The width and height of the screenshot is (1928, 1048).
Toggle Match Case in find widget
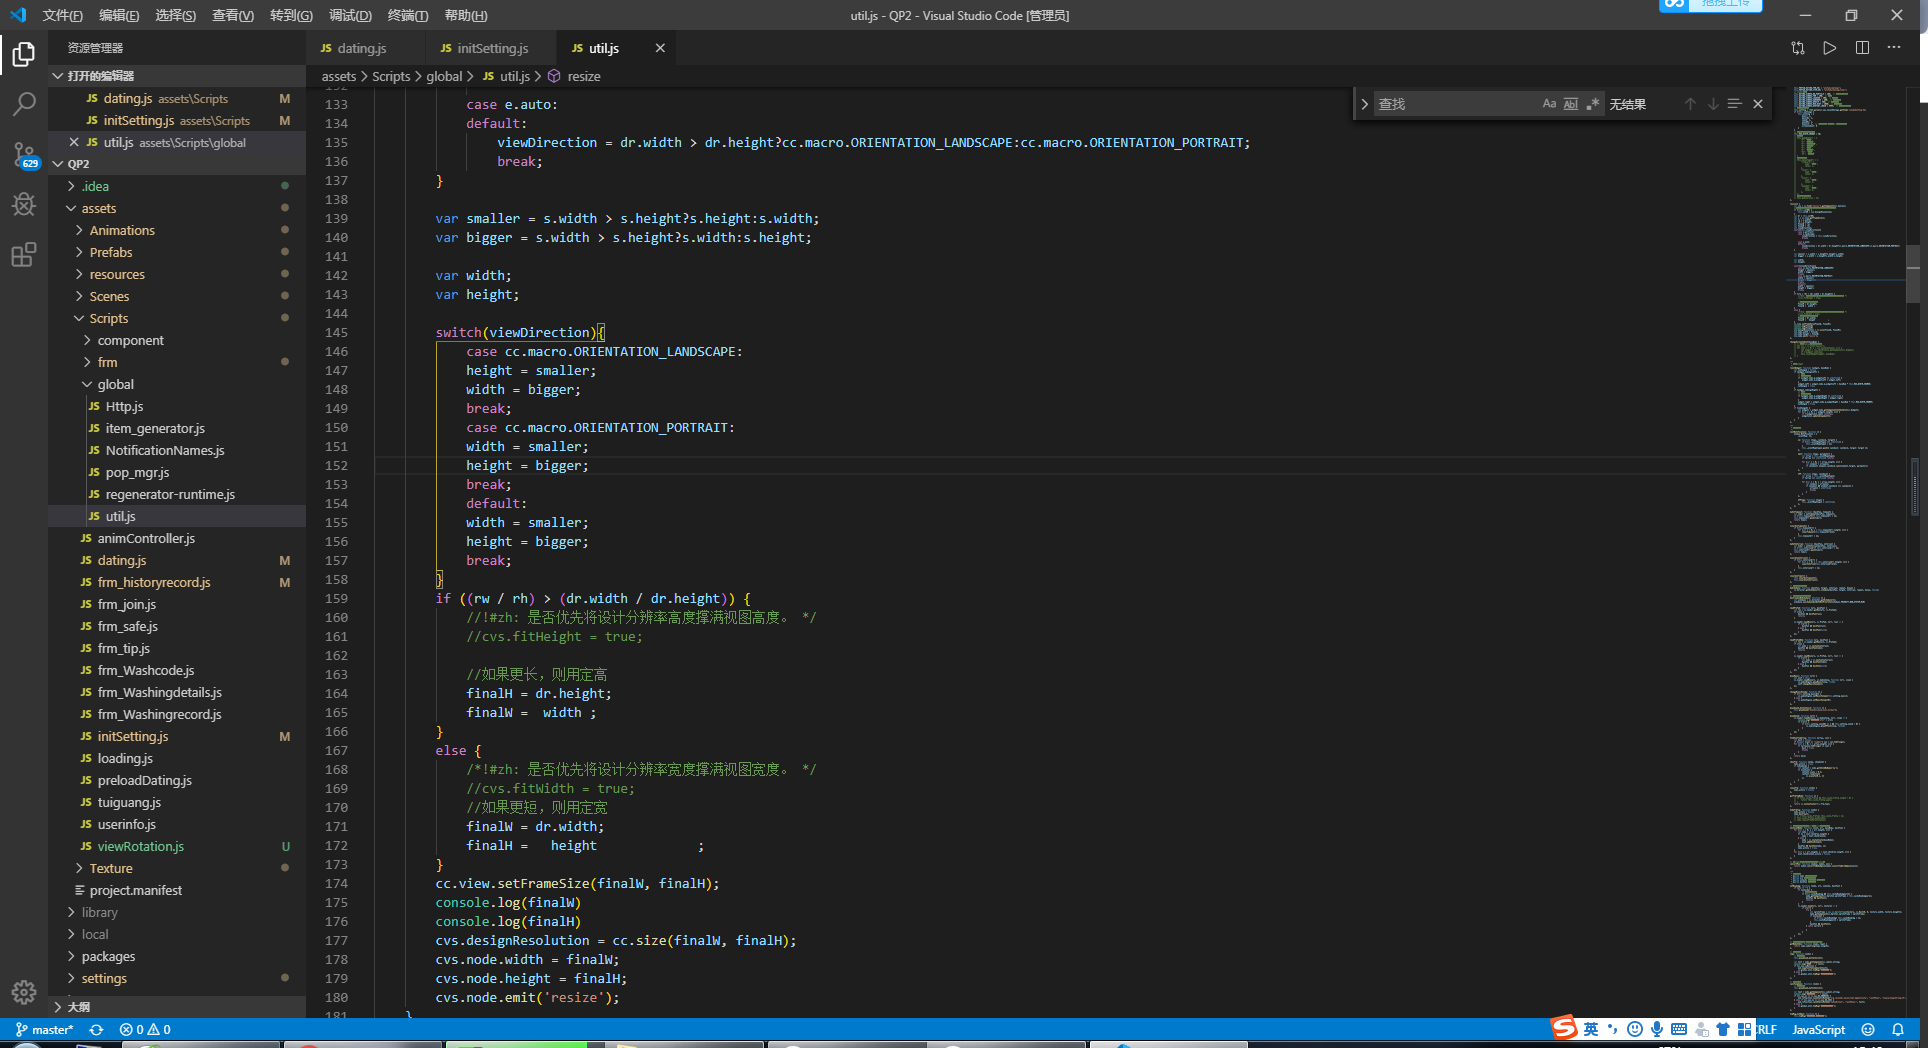pos(1549,104)
